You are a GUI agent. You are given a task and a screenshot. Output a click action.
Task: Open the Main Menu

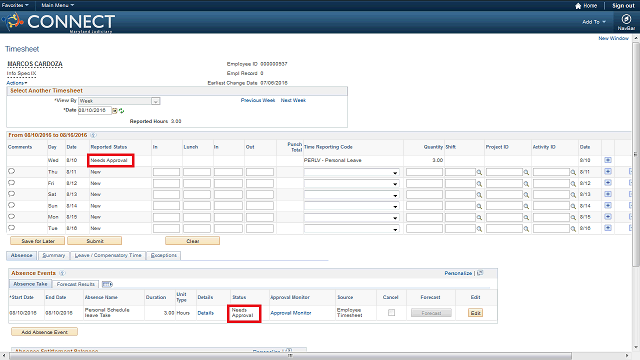(58, 5)
